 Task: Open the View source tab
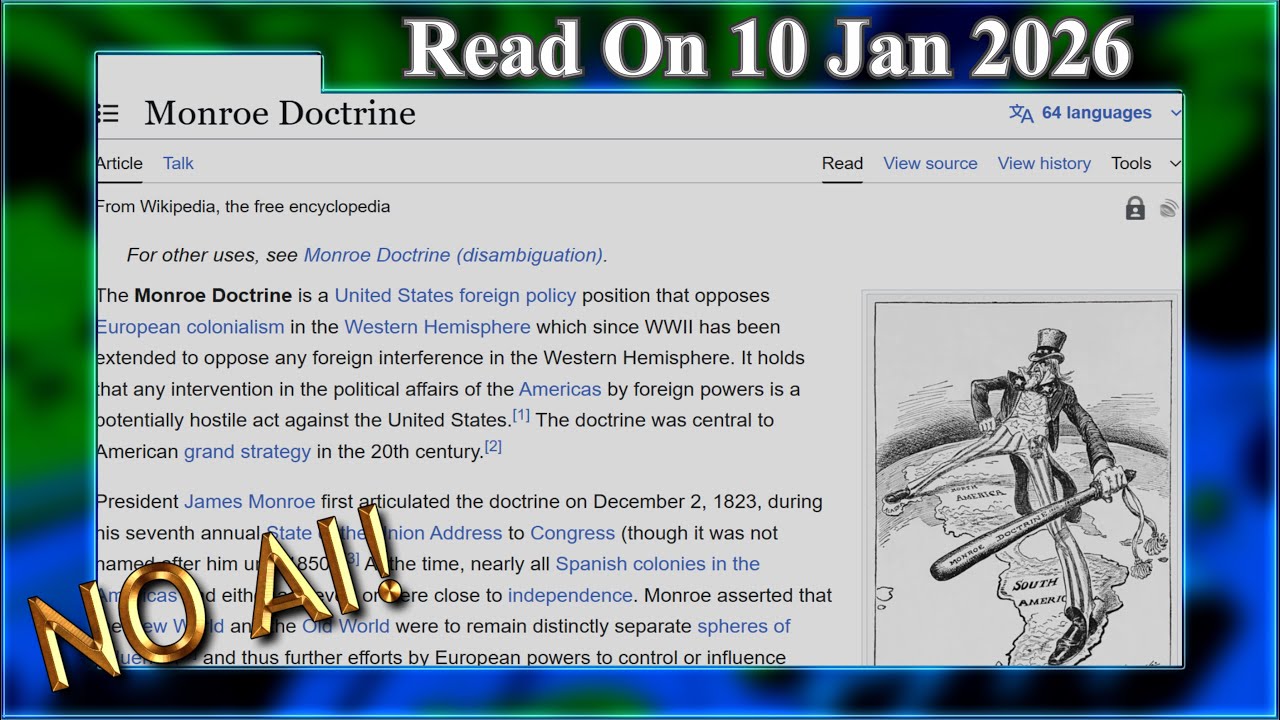click(x=930, y=163)
